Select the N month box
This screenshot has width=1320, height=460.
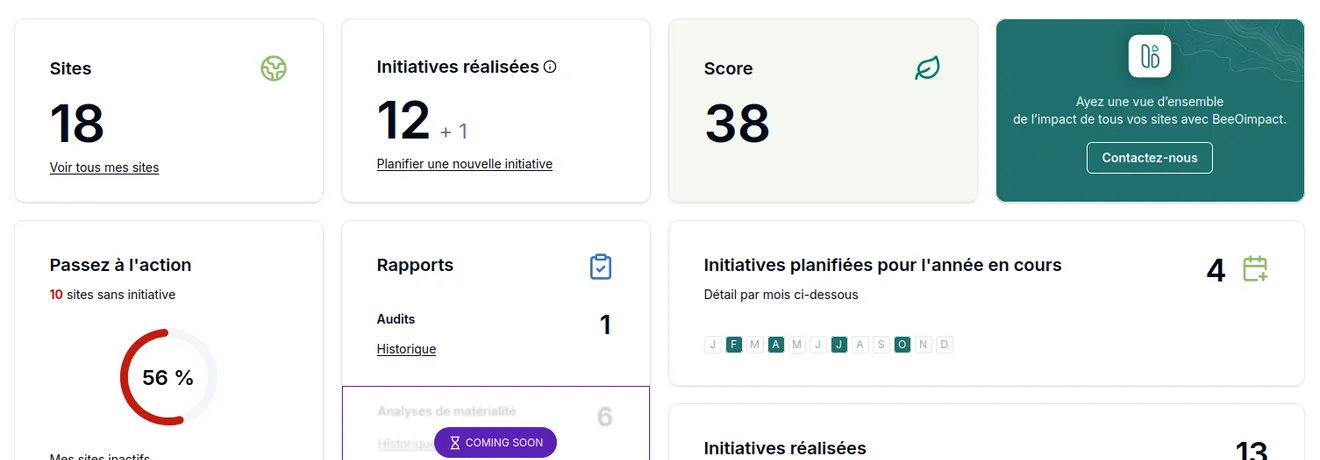click(923, 345)
